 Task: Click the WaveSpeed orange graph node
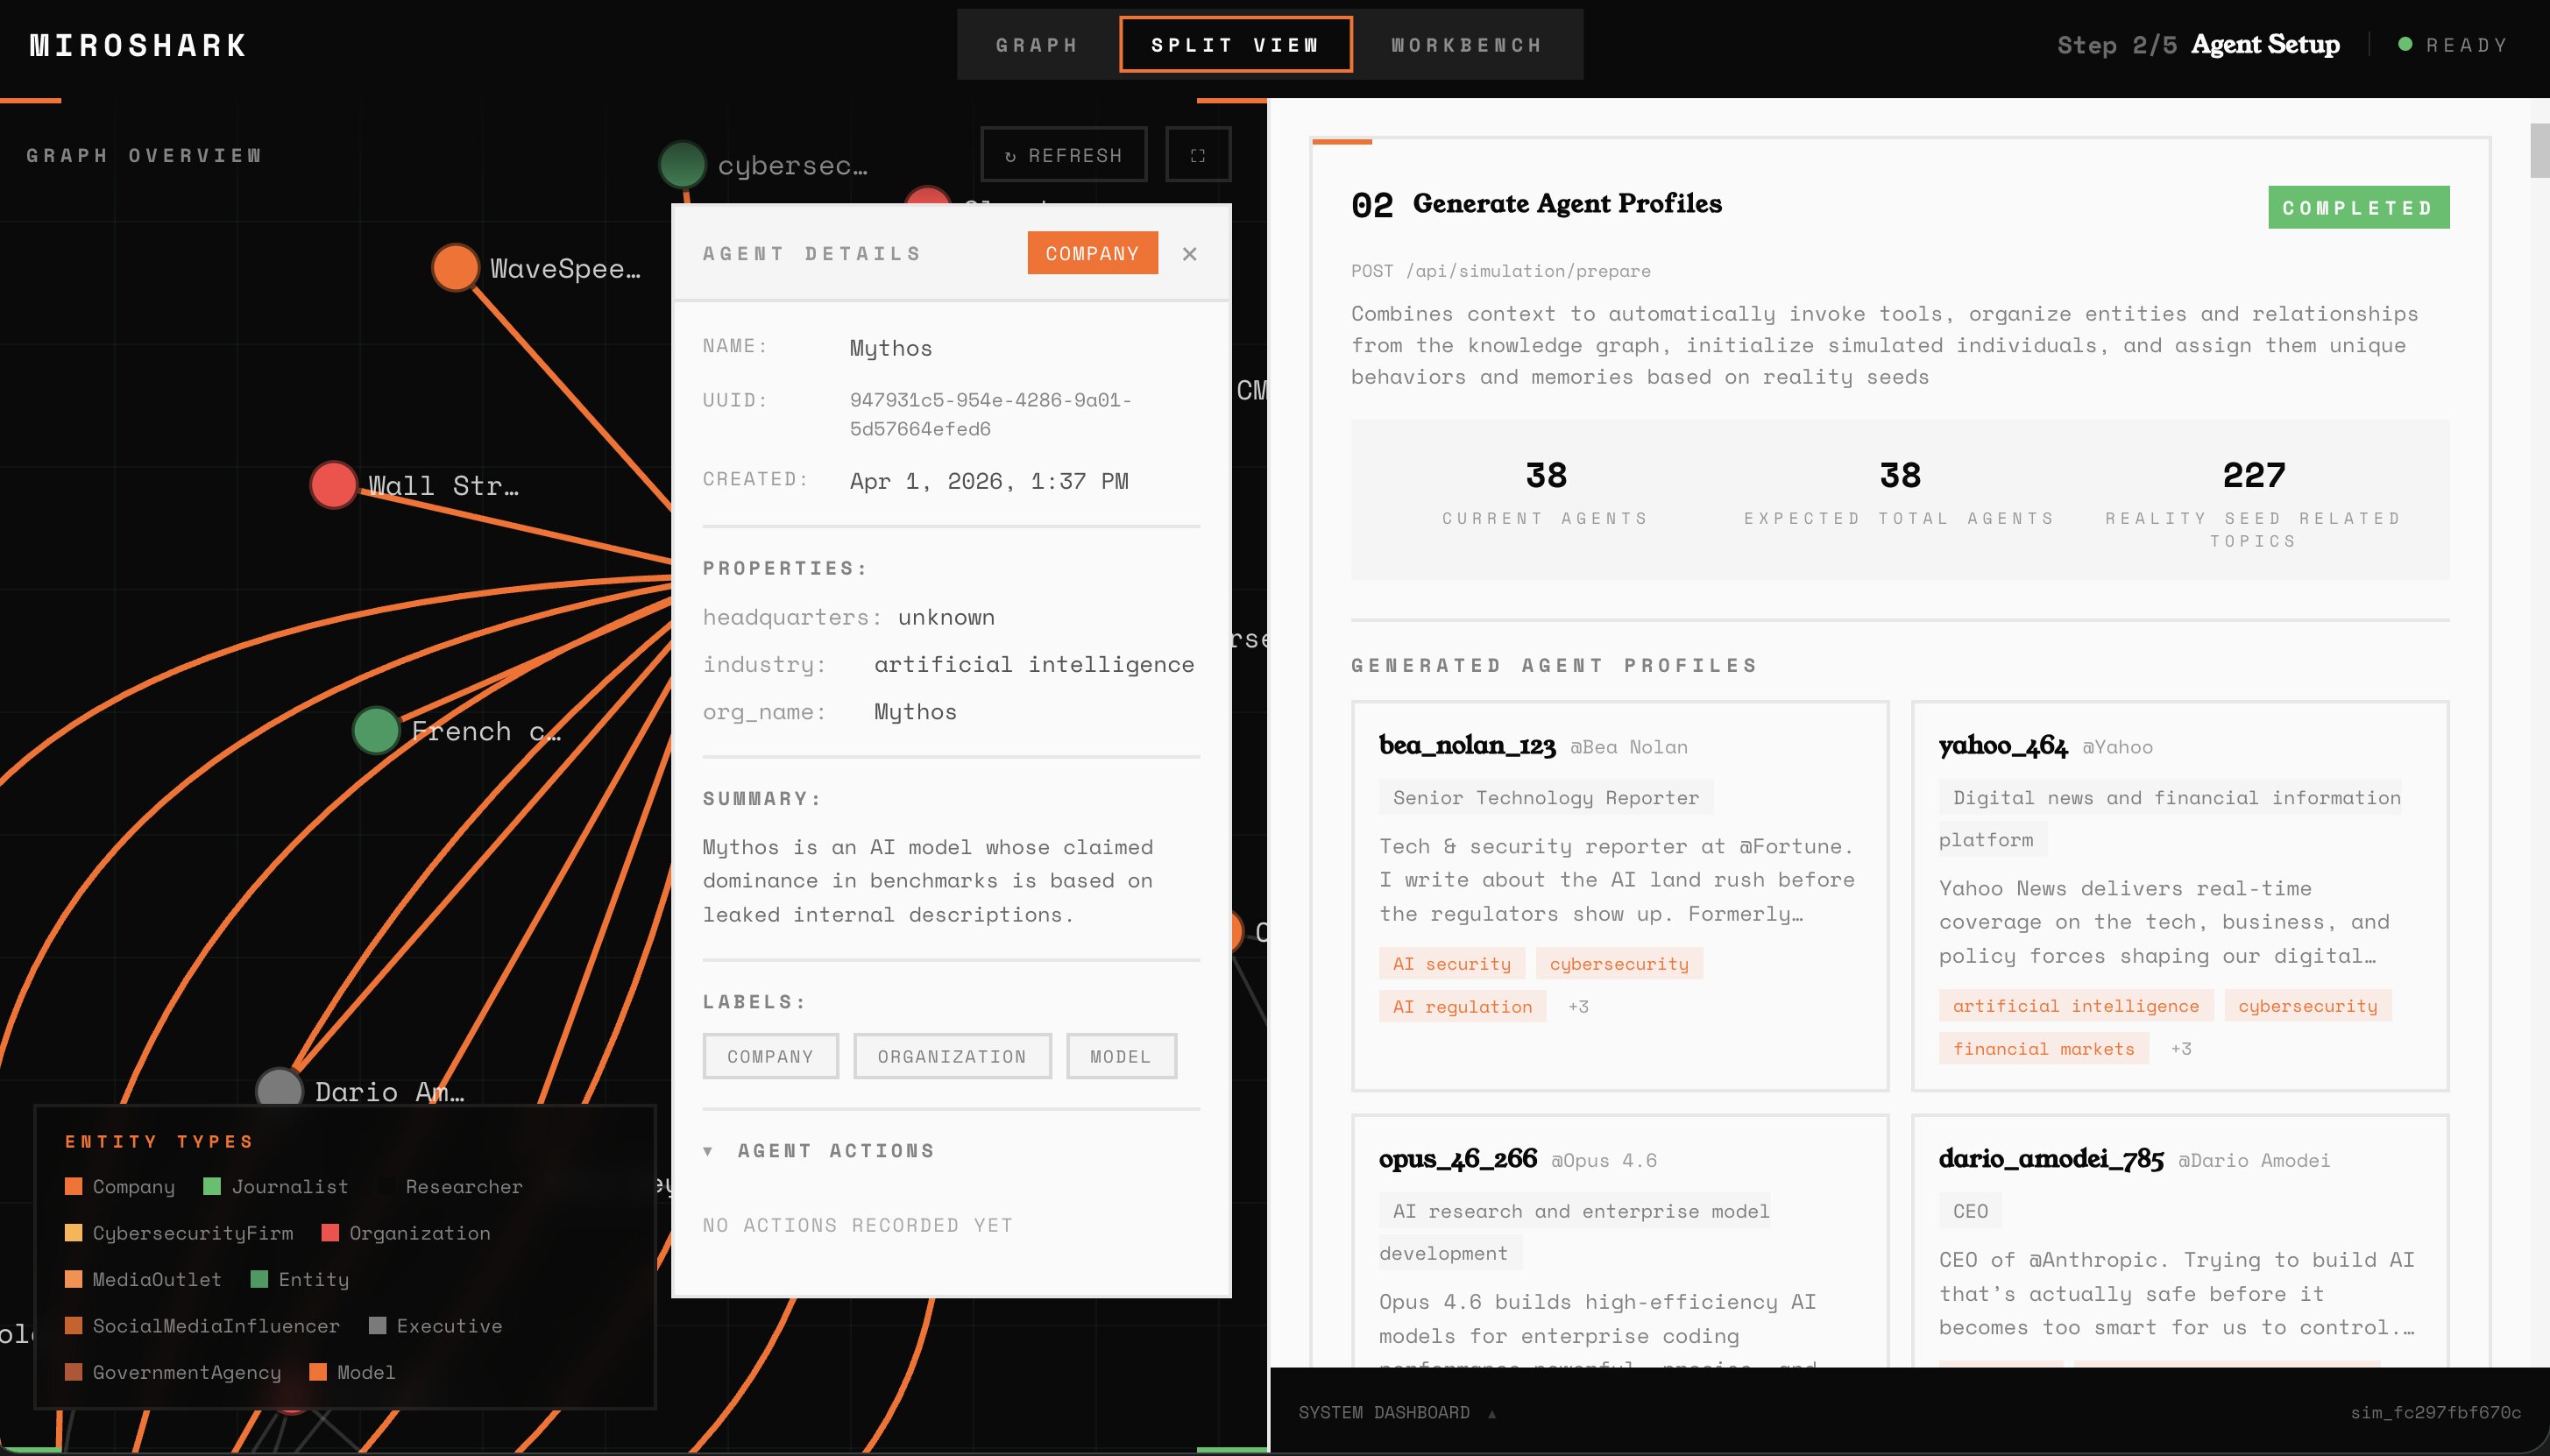(x=455, y=268)
